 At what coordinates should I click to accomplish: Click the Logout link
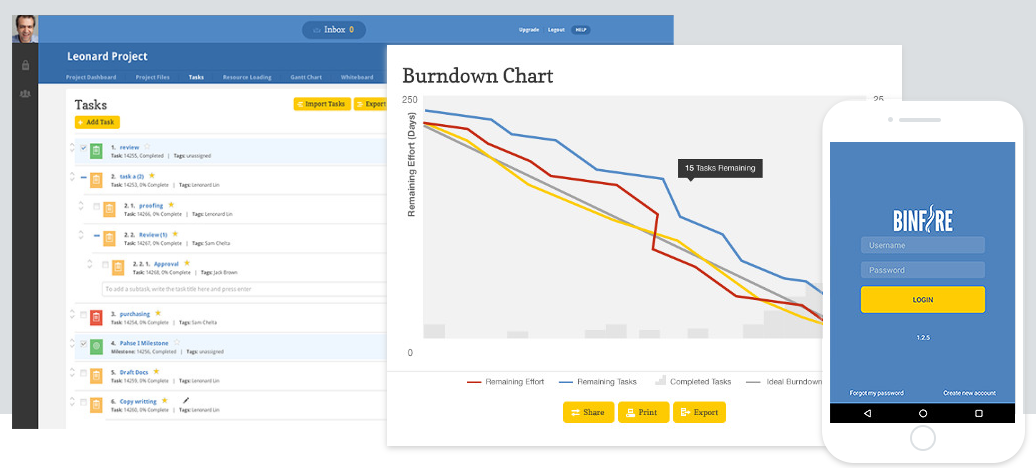click(556, 30)
